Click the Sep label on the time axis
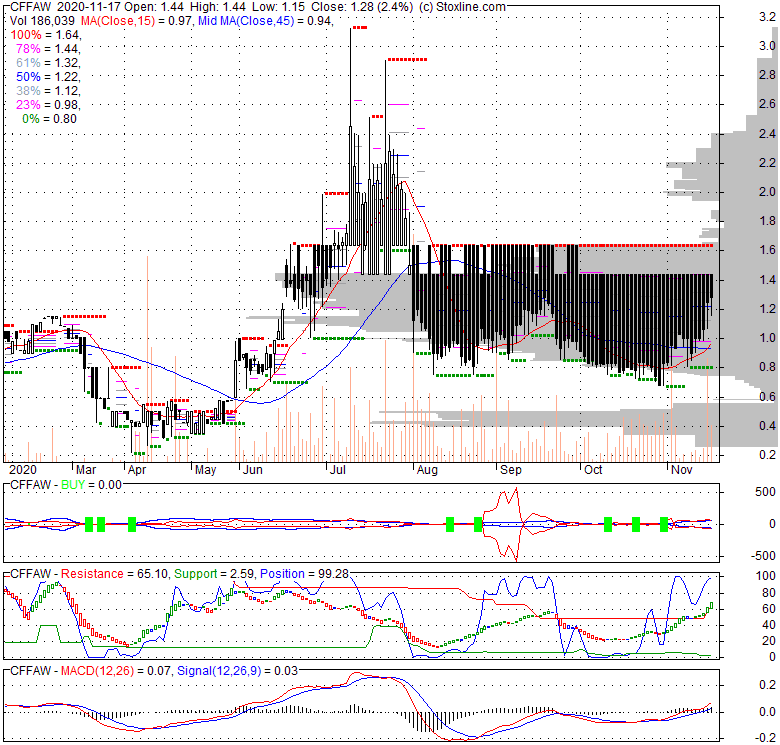Viewport: 780px width, 745px height. pyautogui.click(x=510, y=470)
